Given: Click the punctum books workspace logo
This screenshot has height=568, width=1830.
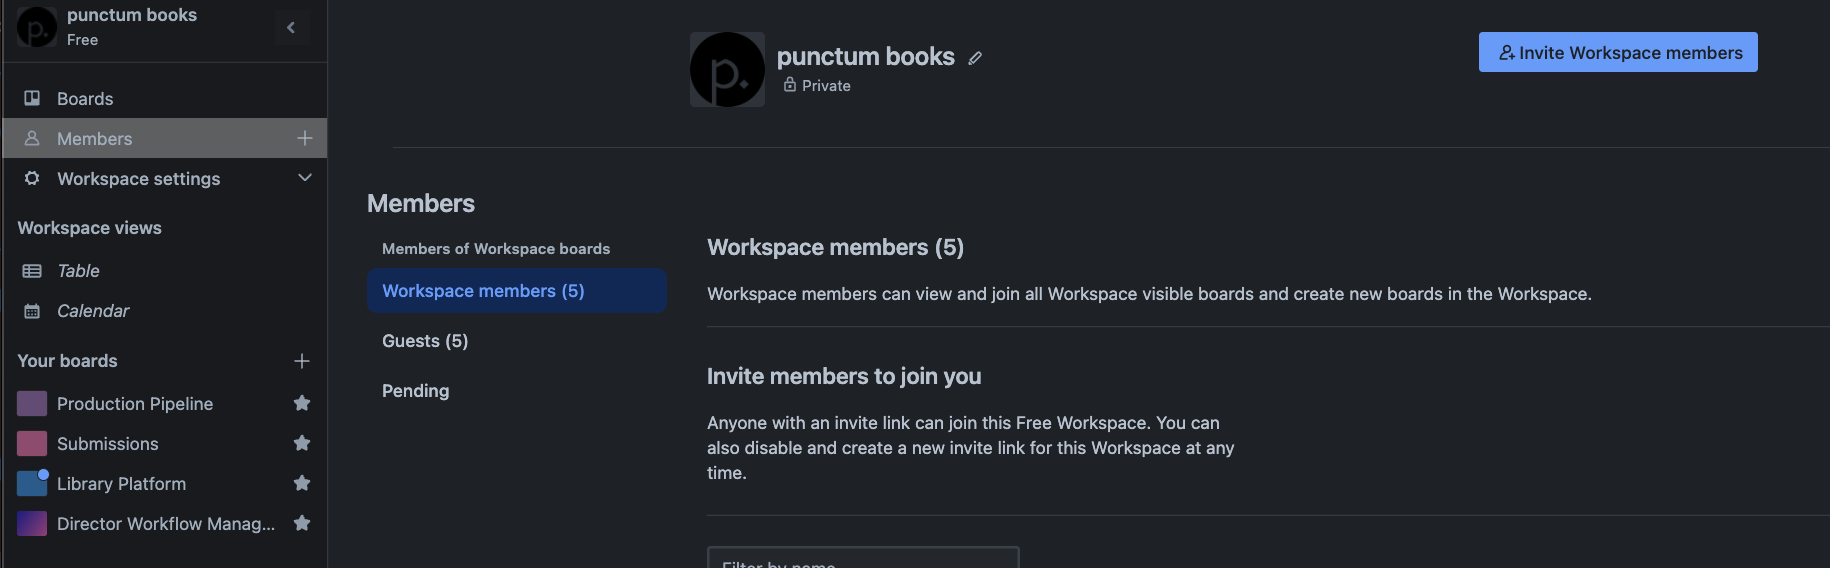Looking at the screenshot, I should pyautogui.click(x=727, y=70).
